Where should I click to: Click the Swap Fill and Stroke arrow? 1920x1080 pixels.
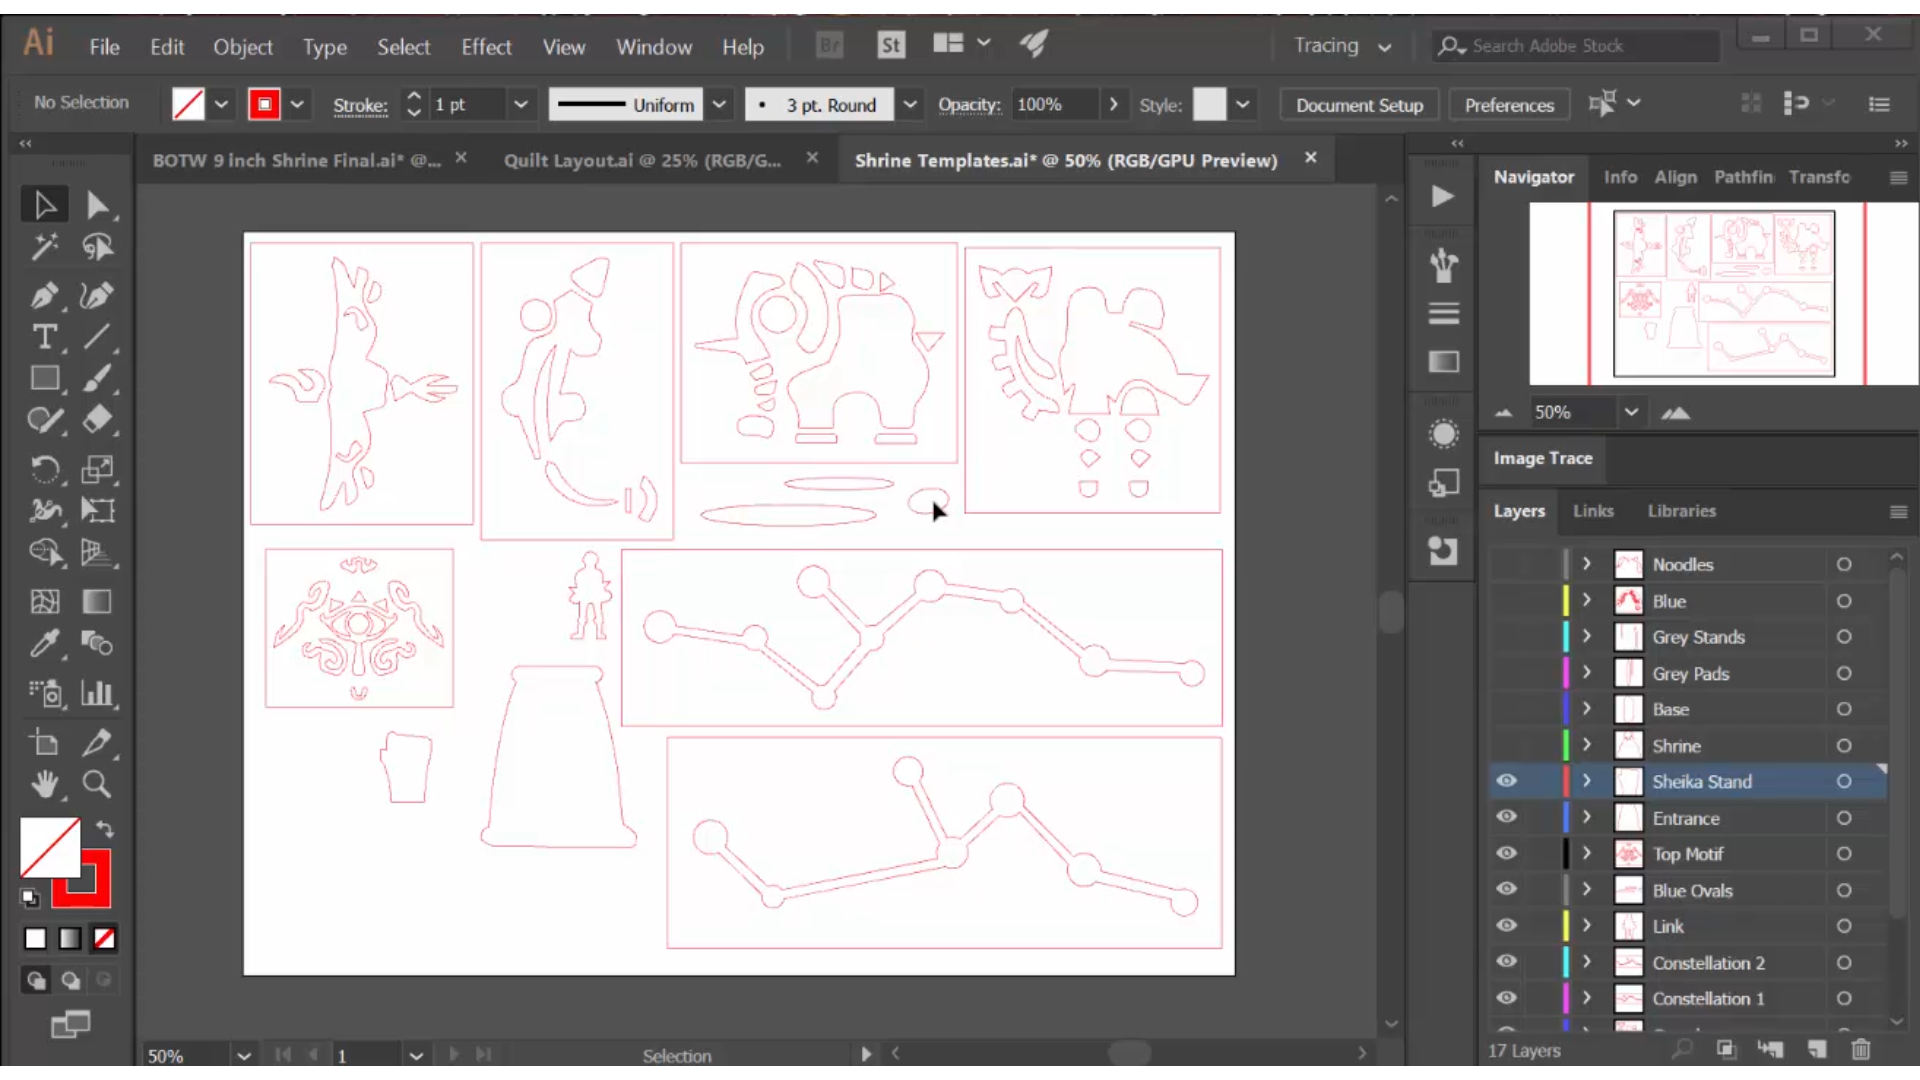coord(104,829)
